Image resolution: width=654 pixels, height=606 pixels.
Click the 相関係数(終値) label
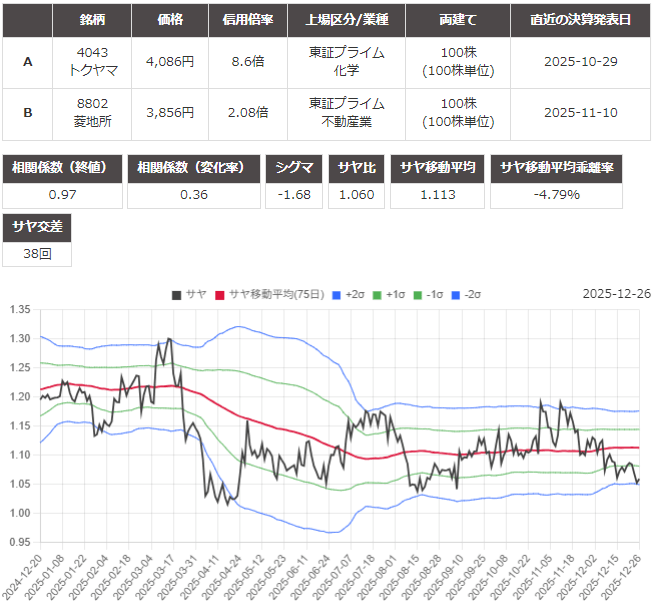63,168
